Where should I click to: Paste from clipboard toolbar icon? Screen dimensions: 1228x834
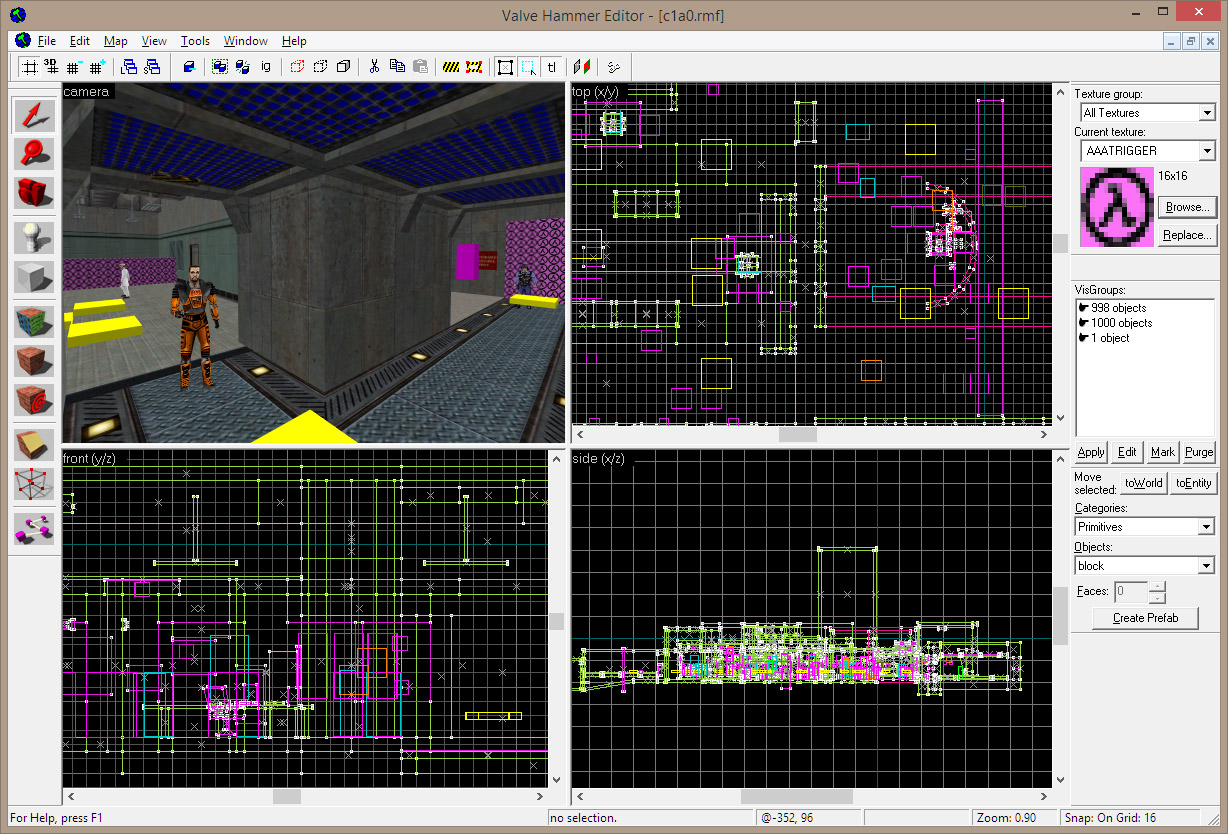click(x=420, y=67)
